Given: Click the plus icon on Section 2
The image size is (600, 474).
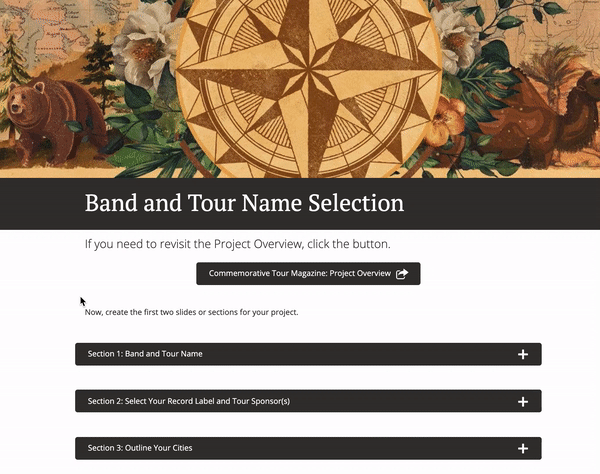Looking at the screenshot, I should (523, 401).
